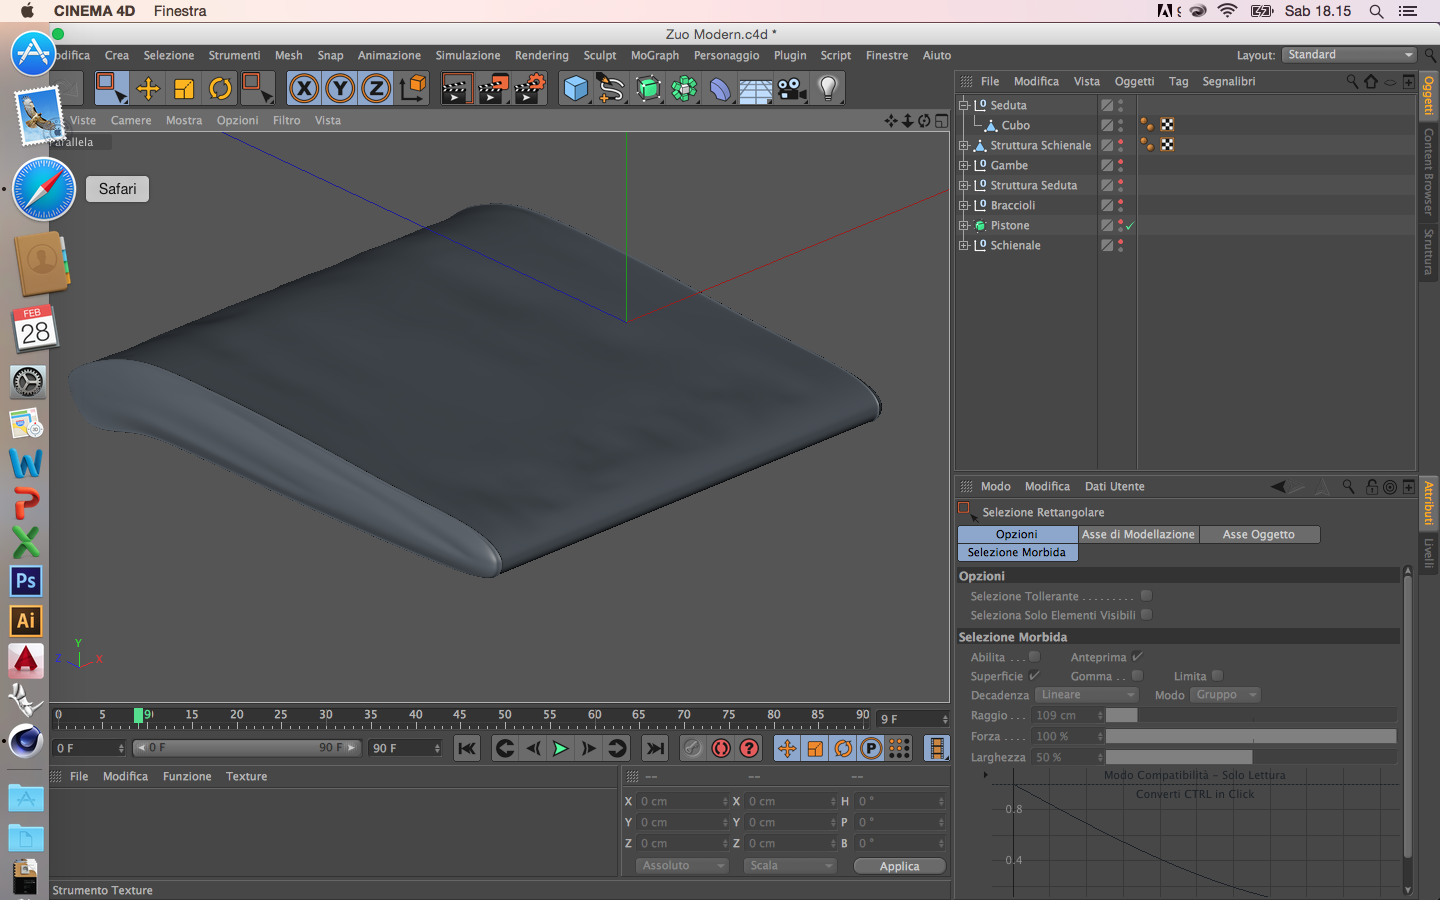
Task: Open Safari from the Dock
Action: (44, 190)
